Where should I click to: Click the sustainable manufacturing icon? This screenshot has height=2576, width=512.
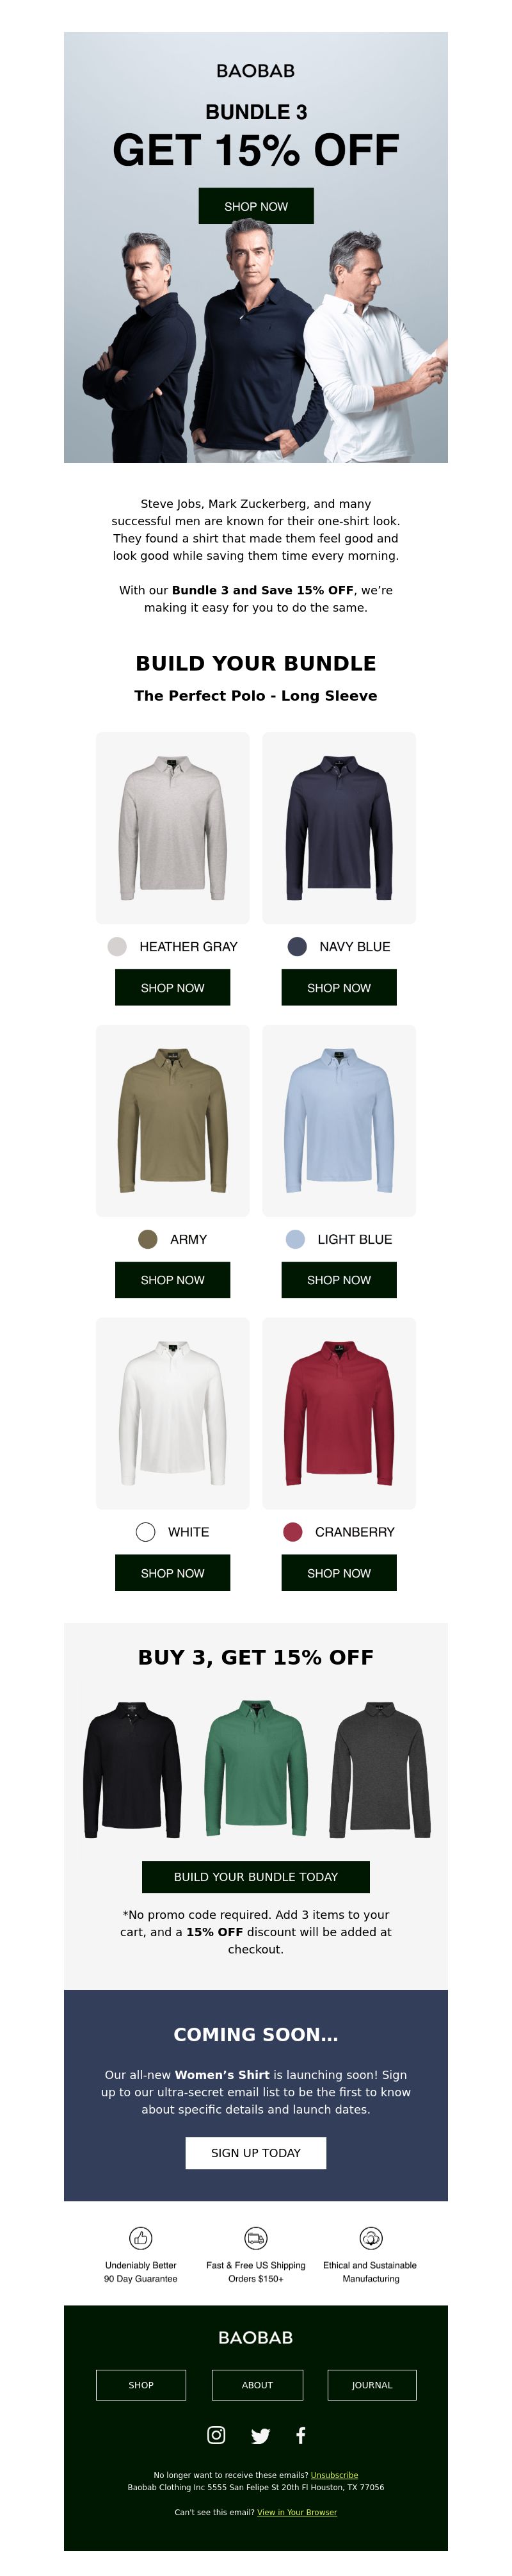[x=371, y=2238]
